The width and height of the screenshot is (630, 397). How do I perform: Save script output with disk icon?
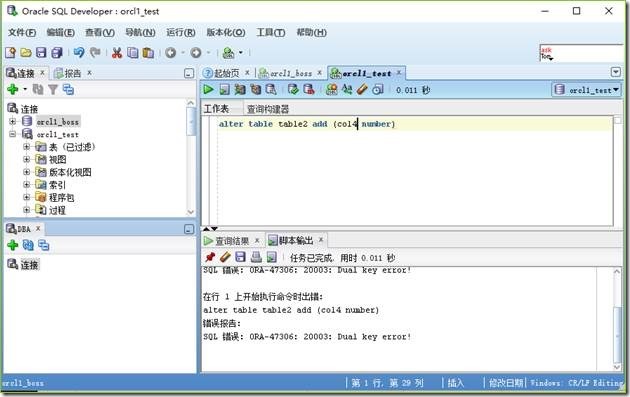coord(240,257)
